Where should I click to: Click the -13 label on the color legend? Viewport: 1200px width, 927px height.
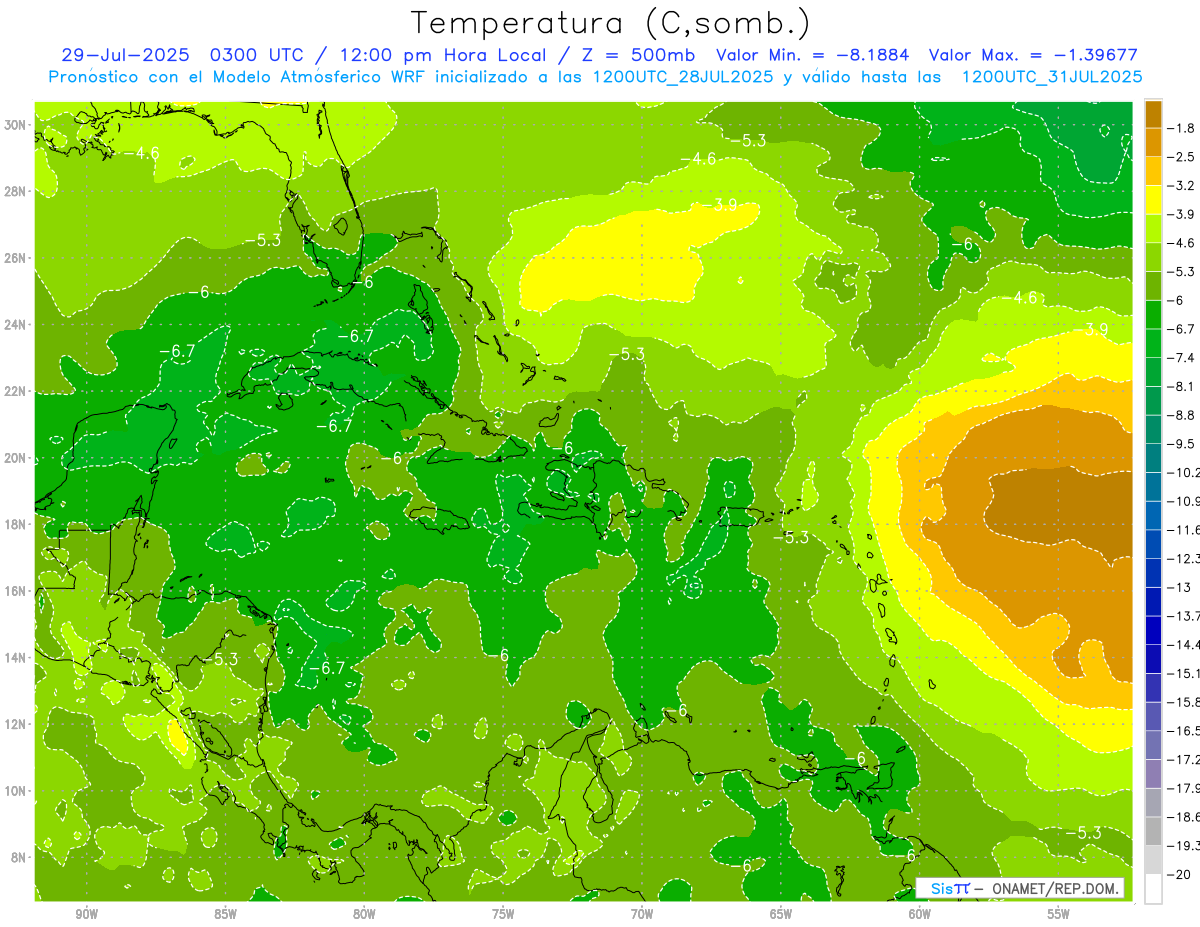point(1179,587)
